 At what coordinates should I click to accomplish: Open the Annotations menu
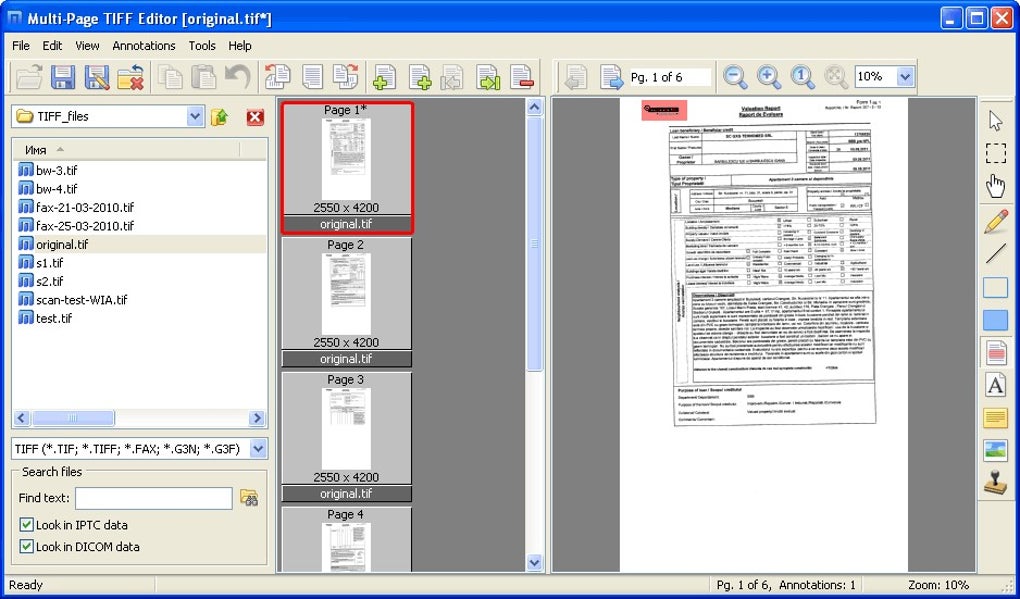[x=144, y=46]
